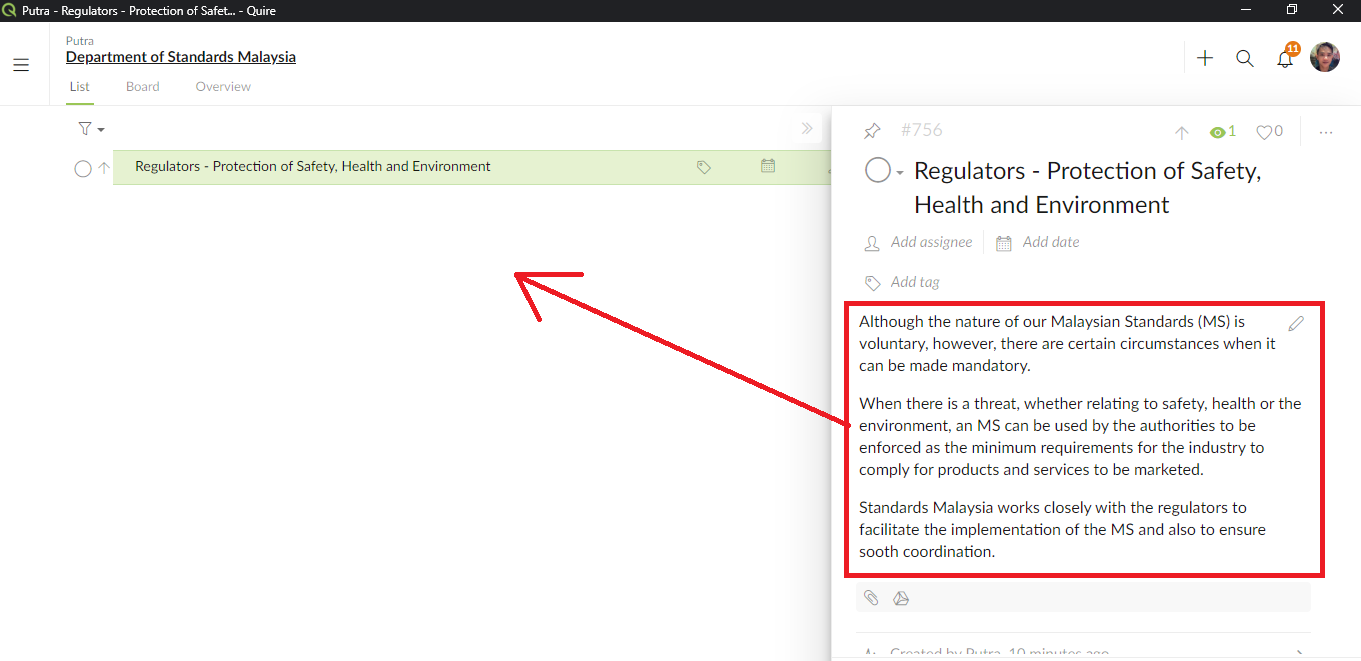This screenshot has height=661, width=1361.
Task: Expand the filter dropdown arrow
Action: pos(101,130)
